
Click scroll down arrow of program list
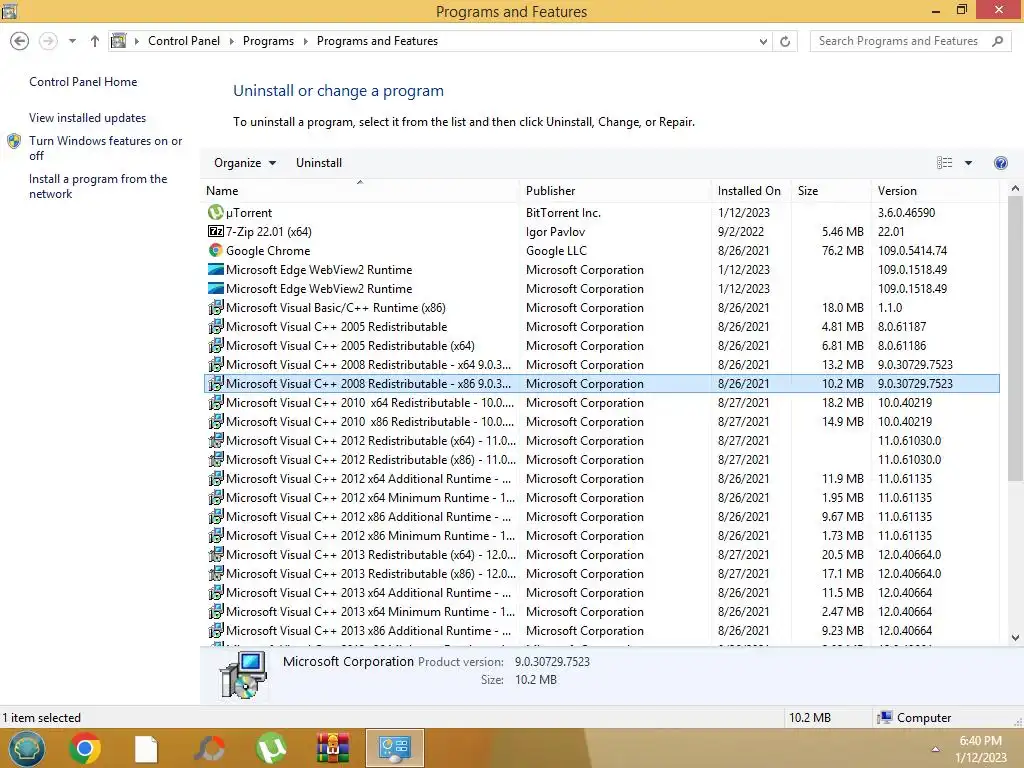(x=1015, y=638)
